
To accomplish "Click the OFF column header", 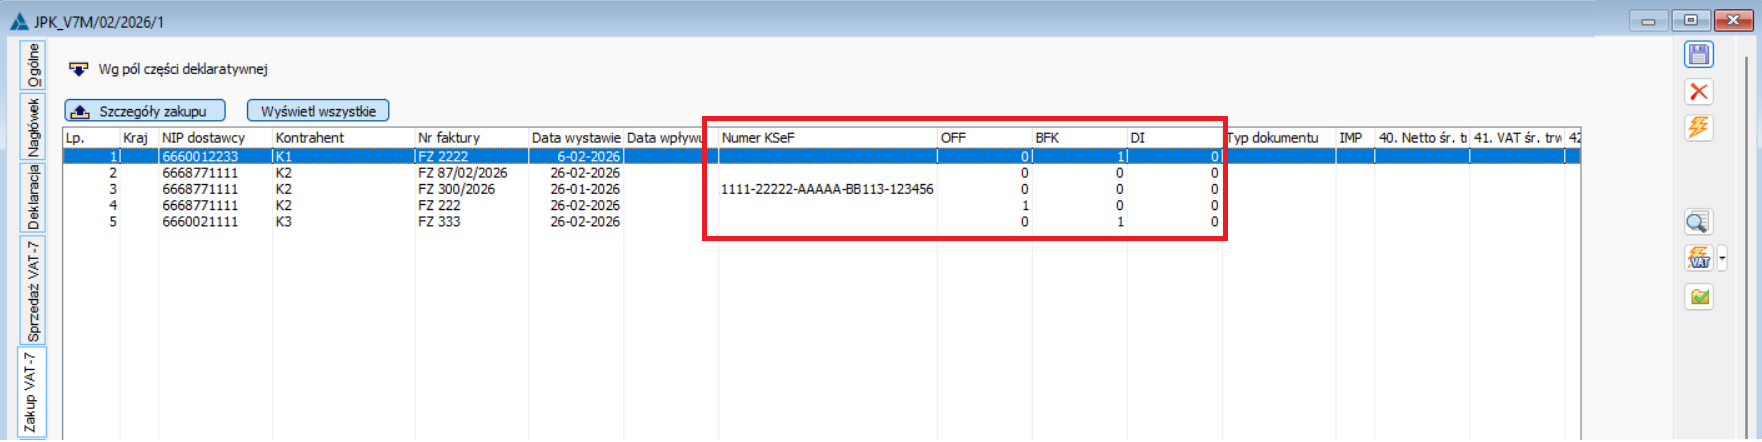I will [984, 137].
